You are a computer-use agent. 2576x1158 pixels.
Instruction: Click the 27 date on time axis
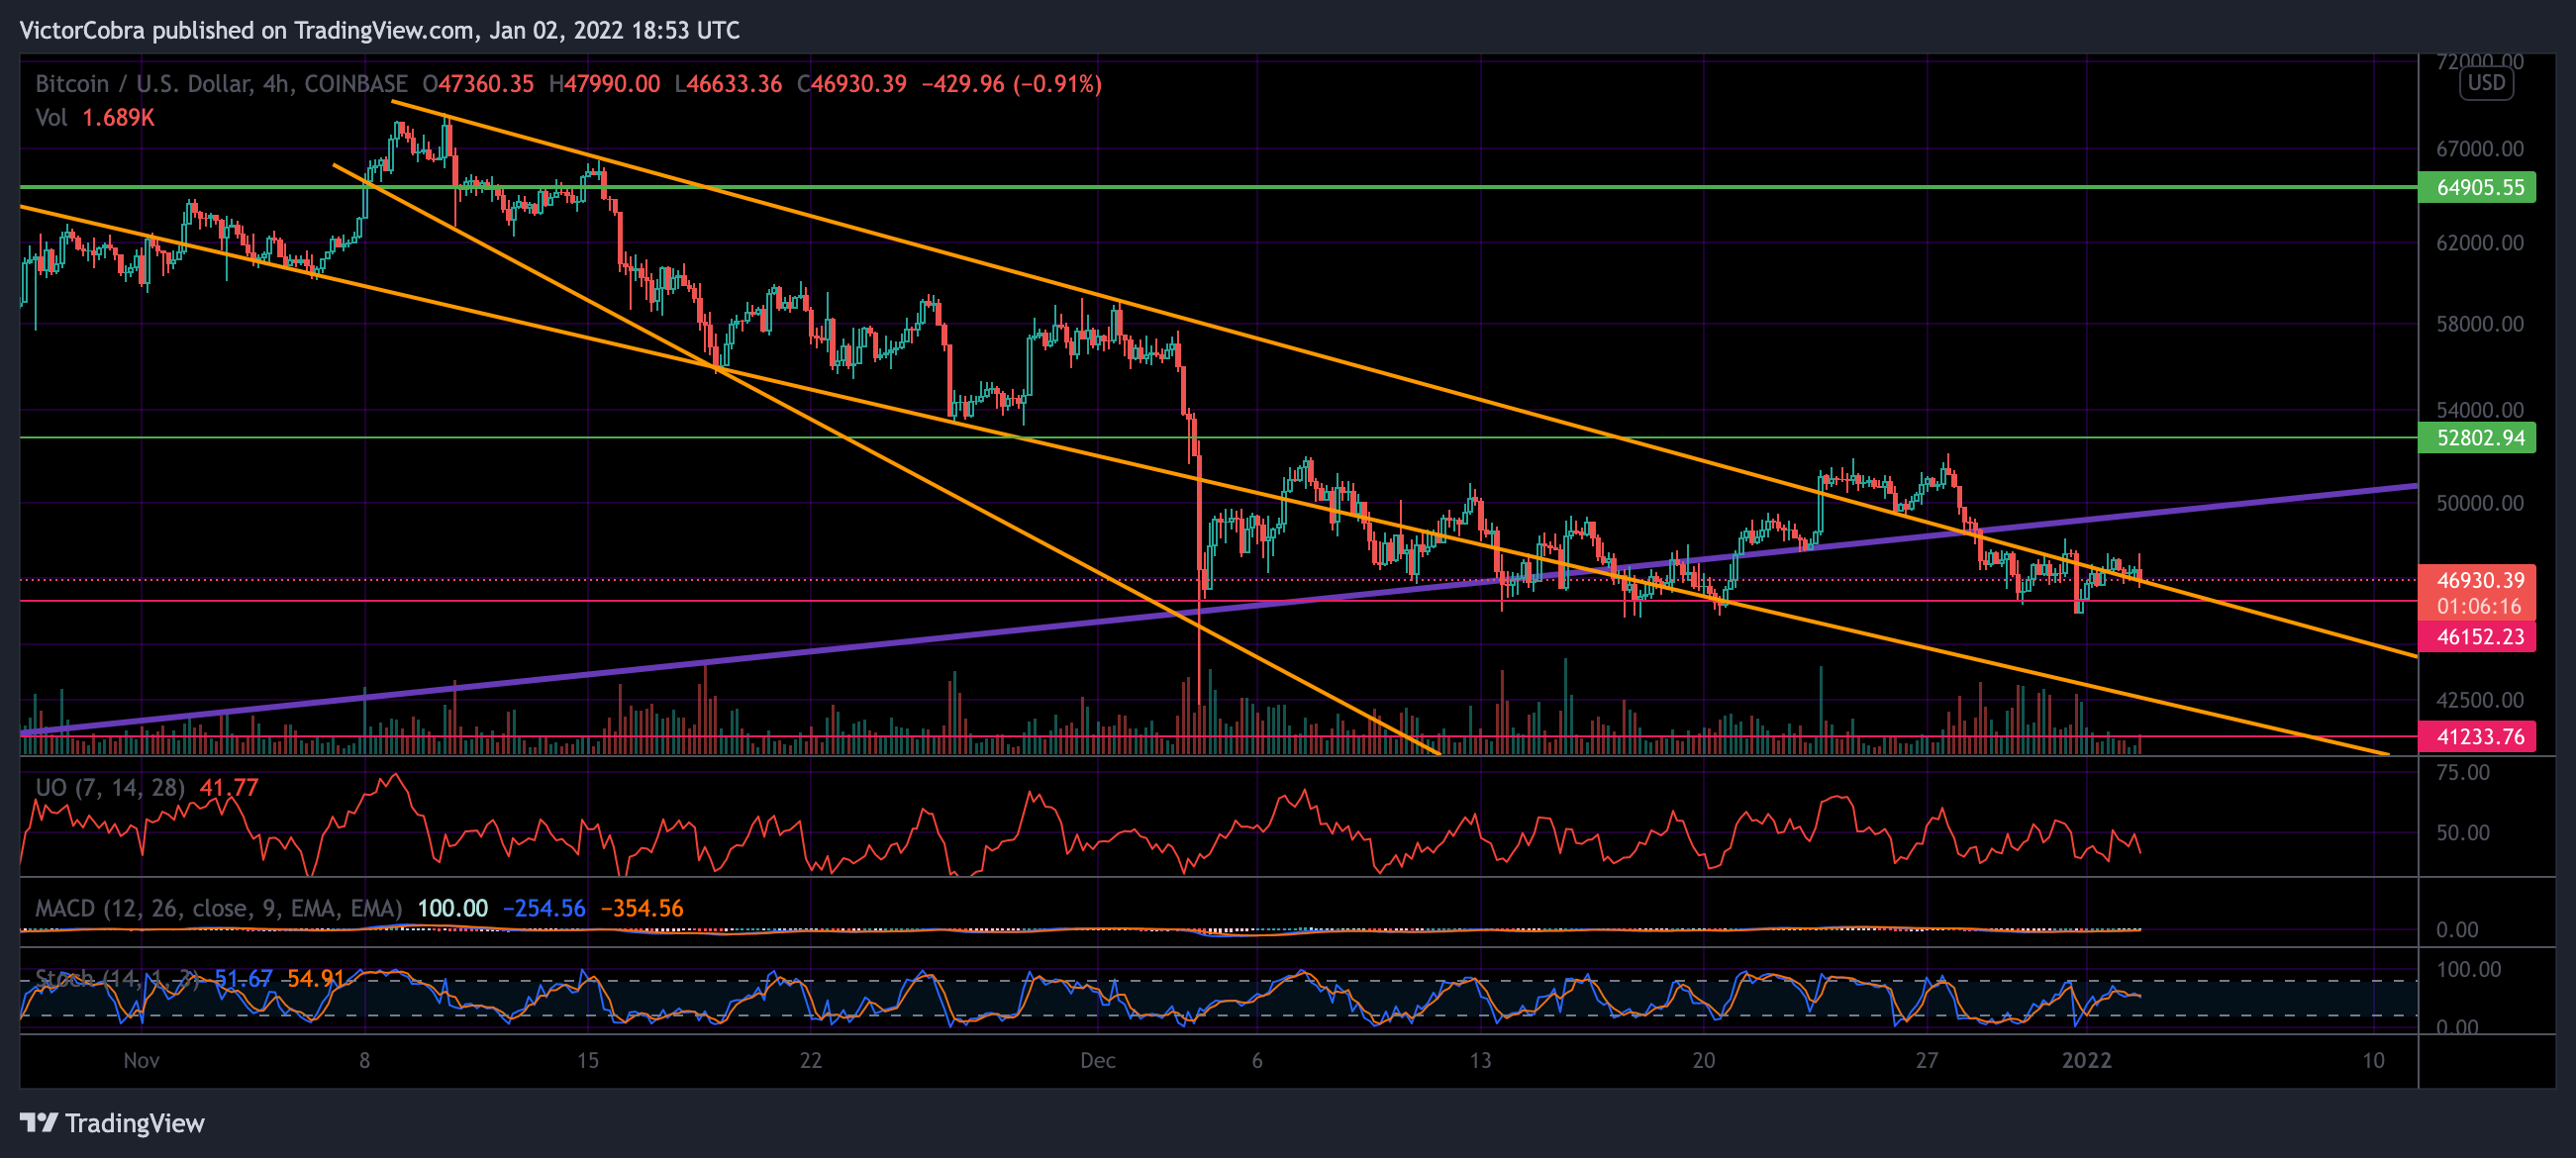(1926, 1060)
